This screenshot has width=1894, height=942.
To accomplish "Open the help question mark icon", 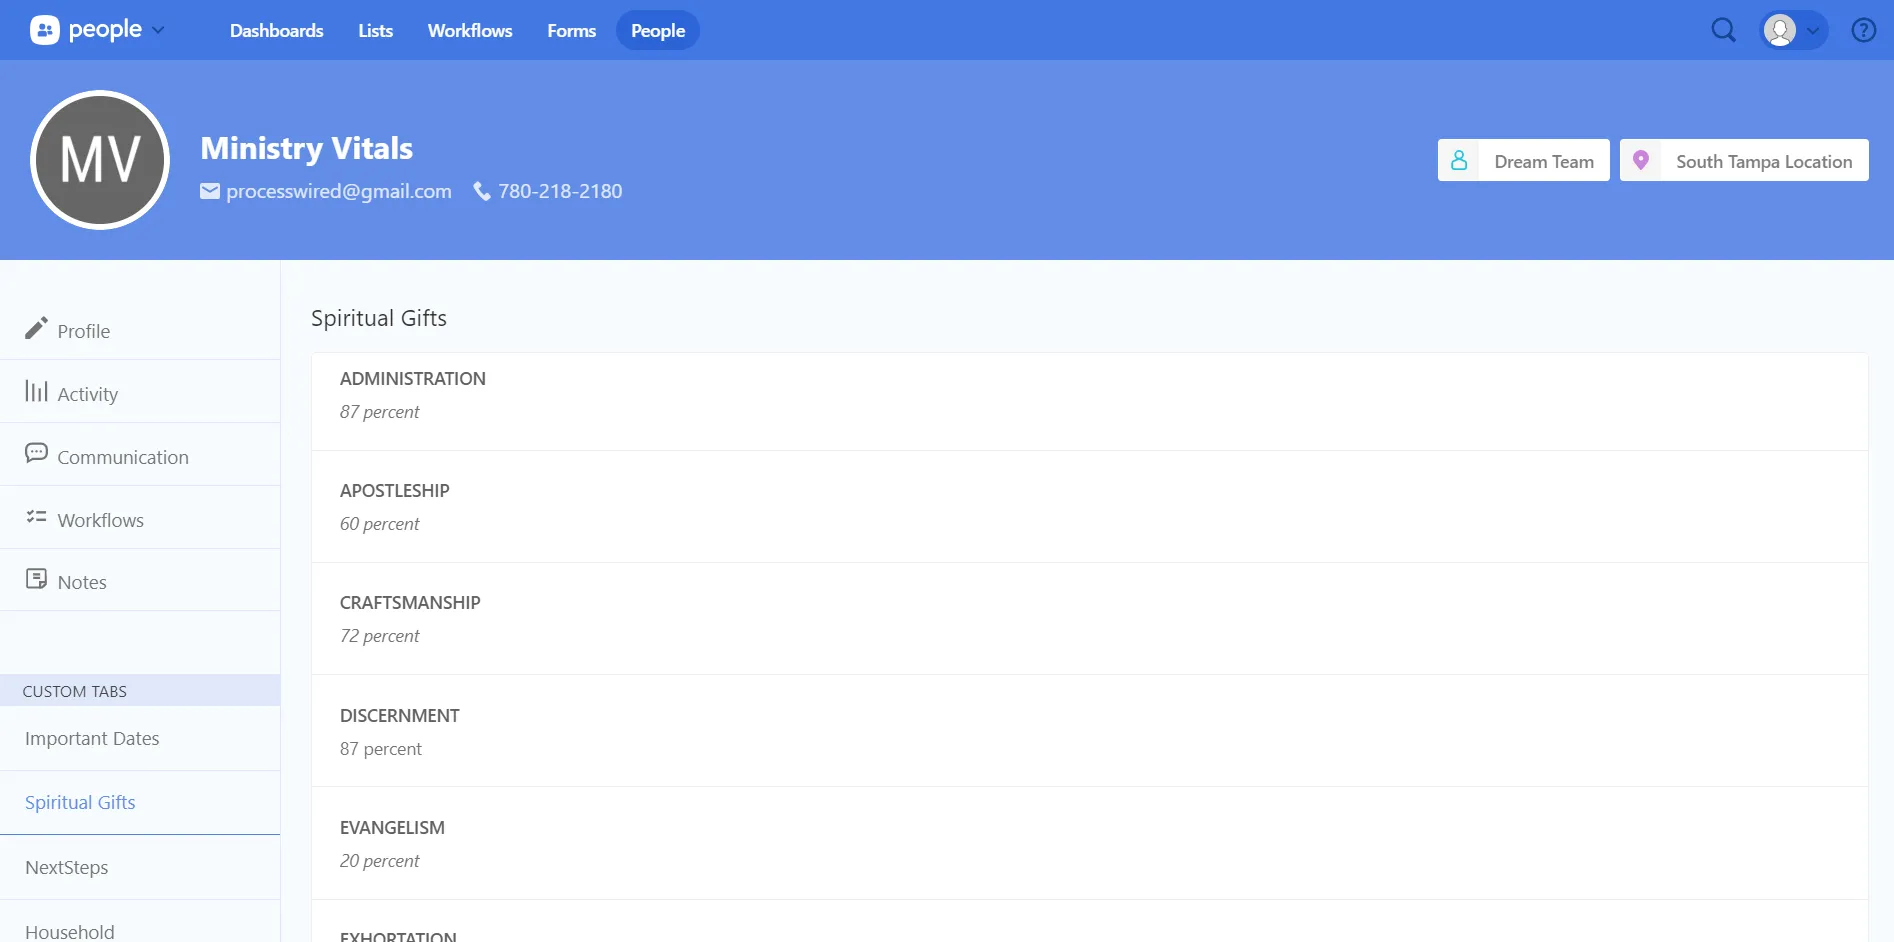I will point(1863,30).
